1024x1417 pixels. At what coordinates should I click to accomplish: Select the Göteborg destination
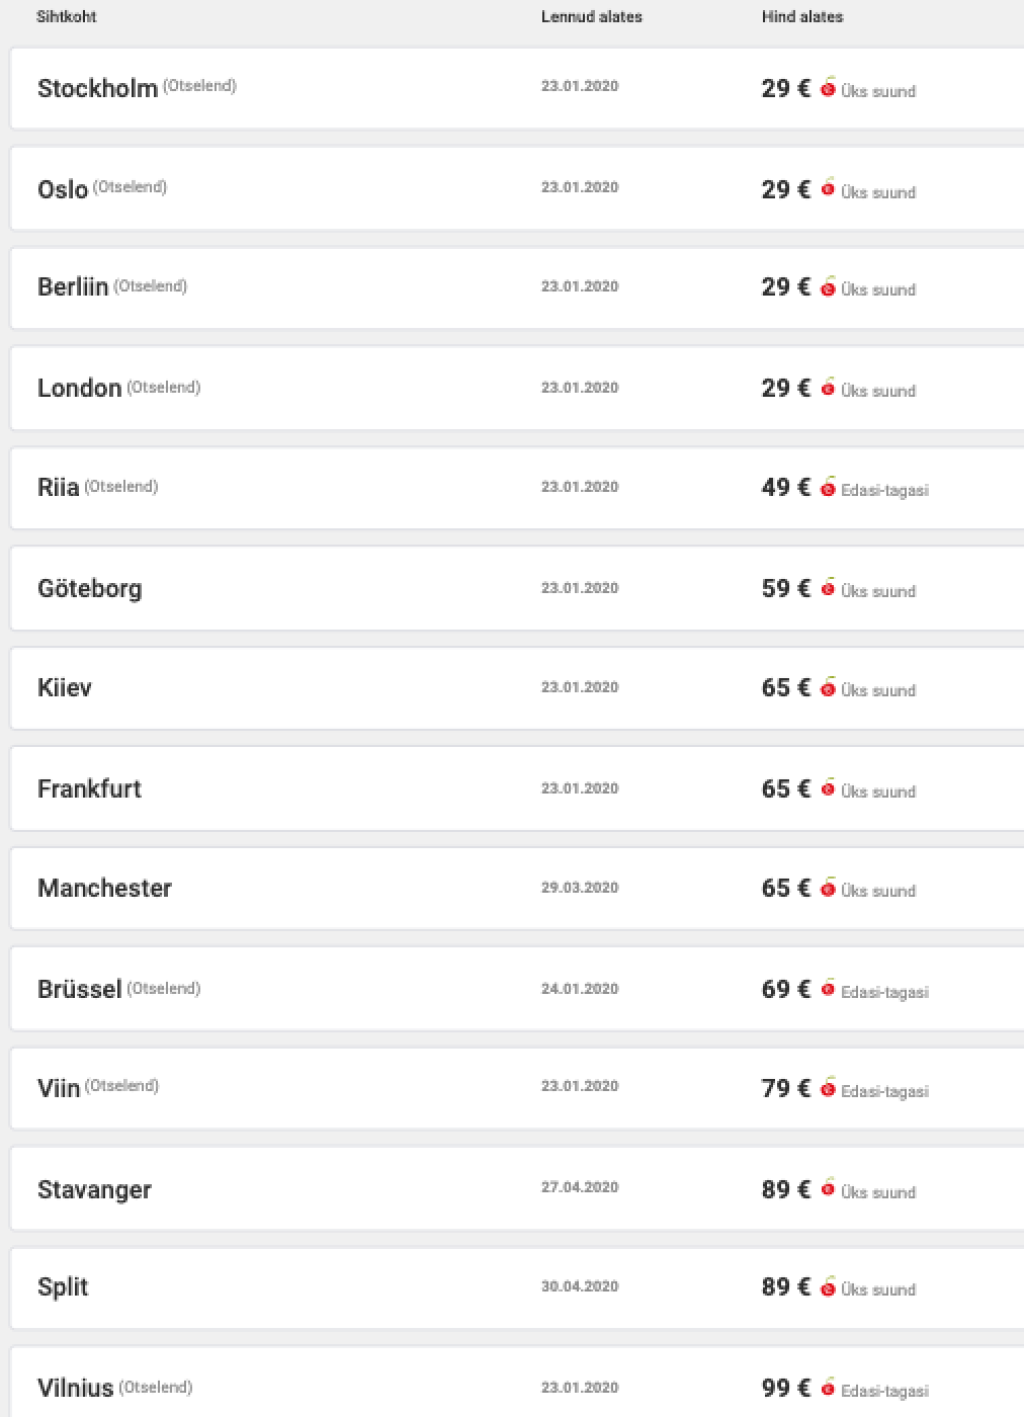tap(90, 589)
